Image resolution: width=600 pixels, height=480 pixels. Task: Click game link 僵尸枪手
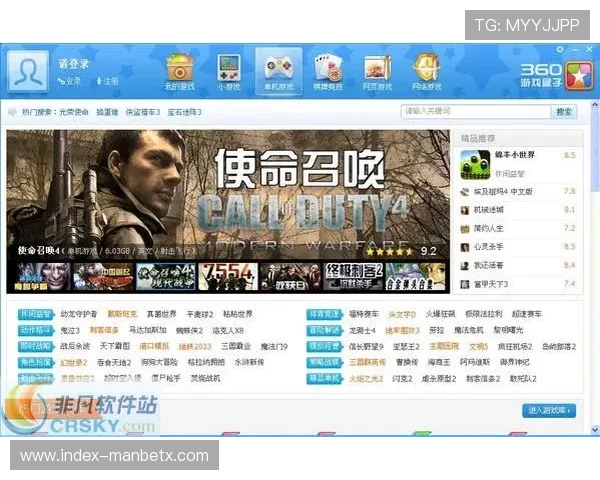(x=166, y=378)
